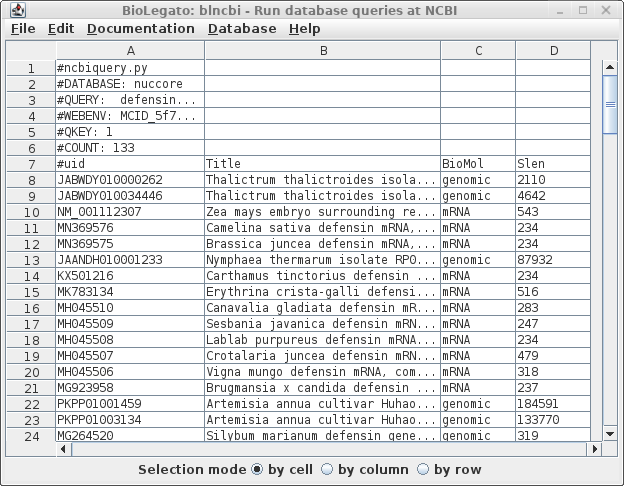Expand the Help menu
Image resolution: width=624 pixels, height=486 pixels.
305,29
